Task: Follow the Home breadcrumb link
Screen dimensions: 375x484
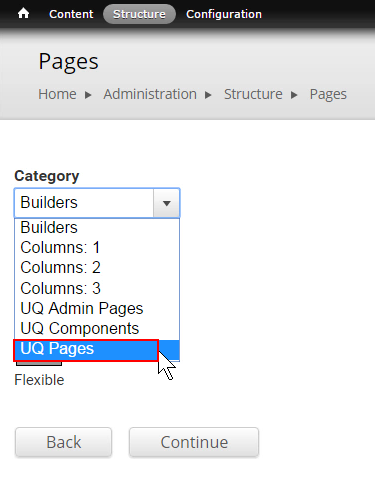Action: (57, 94)
